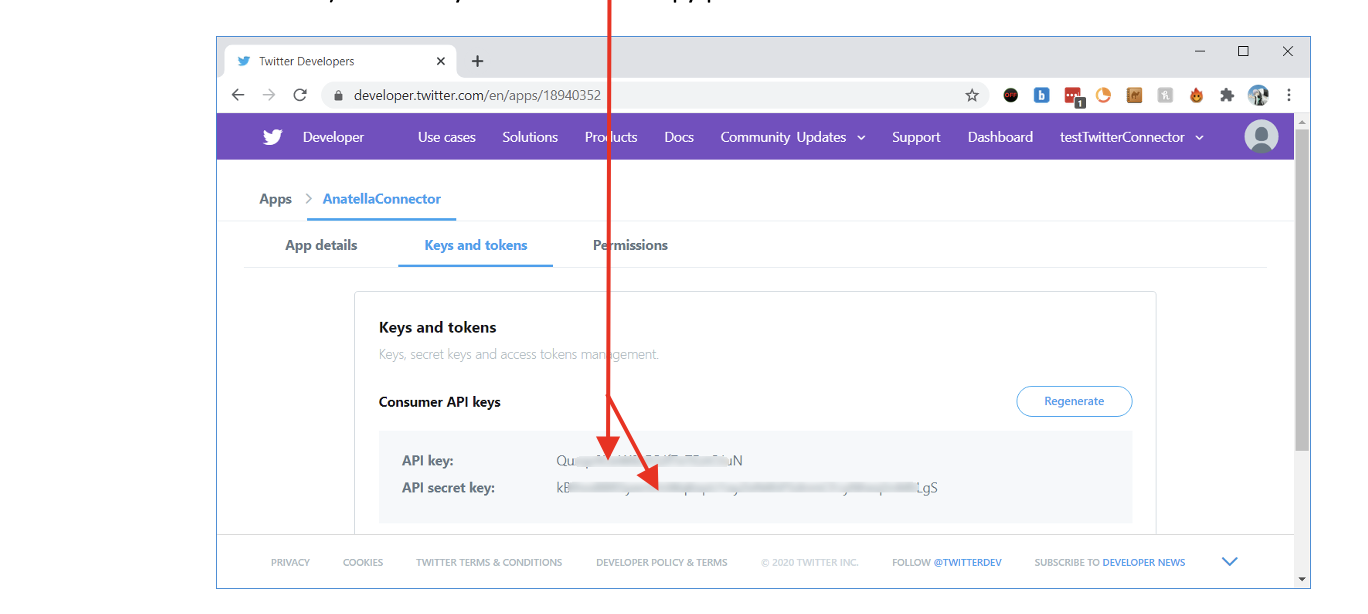The width and height of the screenshot is (1368, 614).
Task: Bookmark this page with the star icon
Action: 971,95
